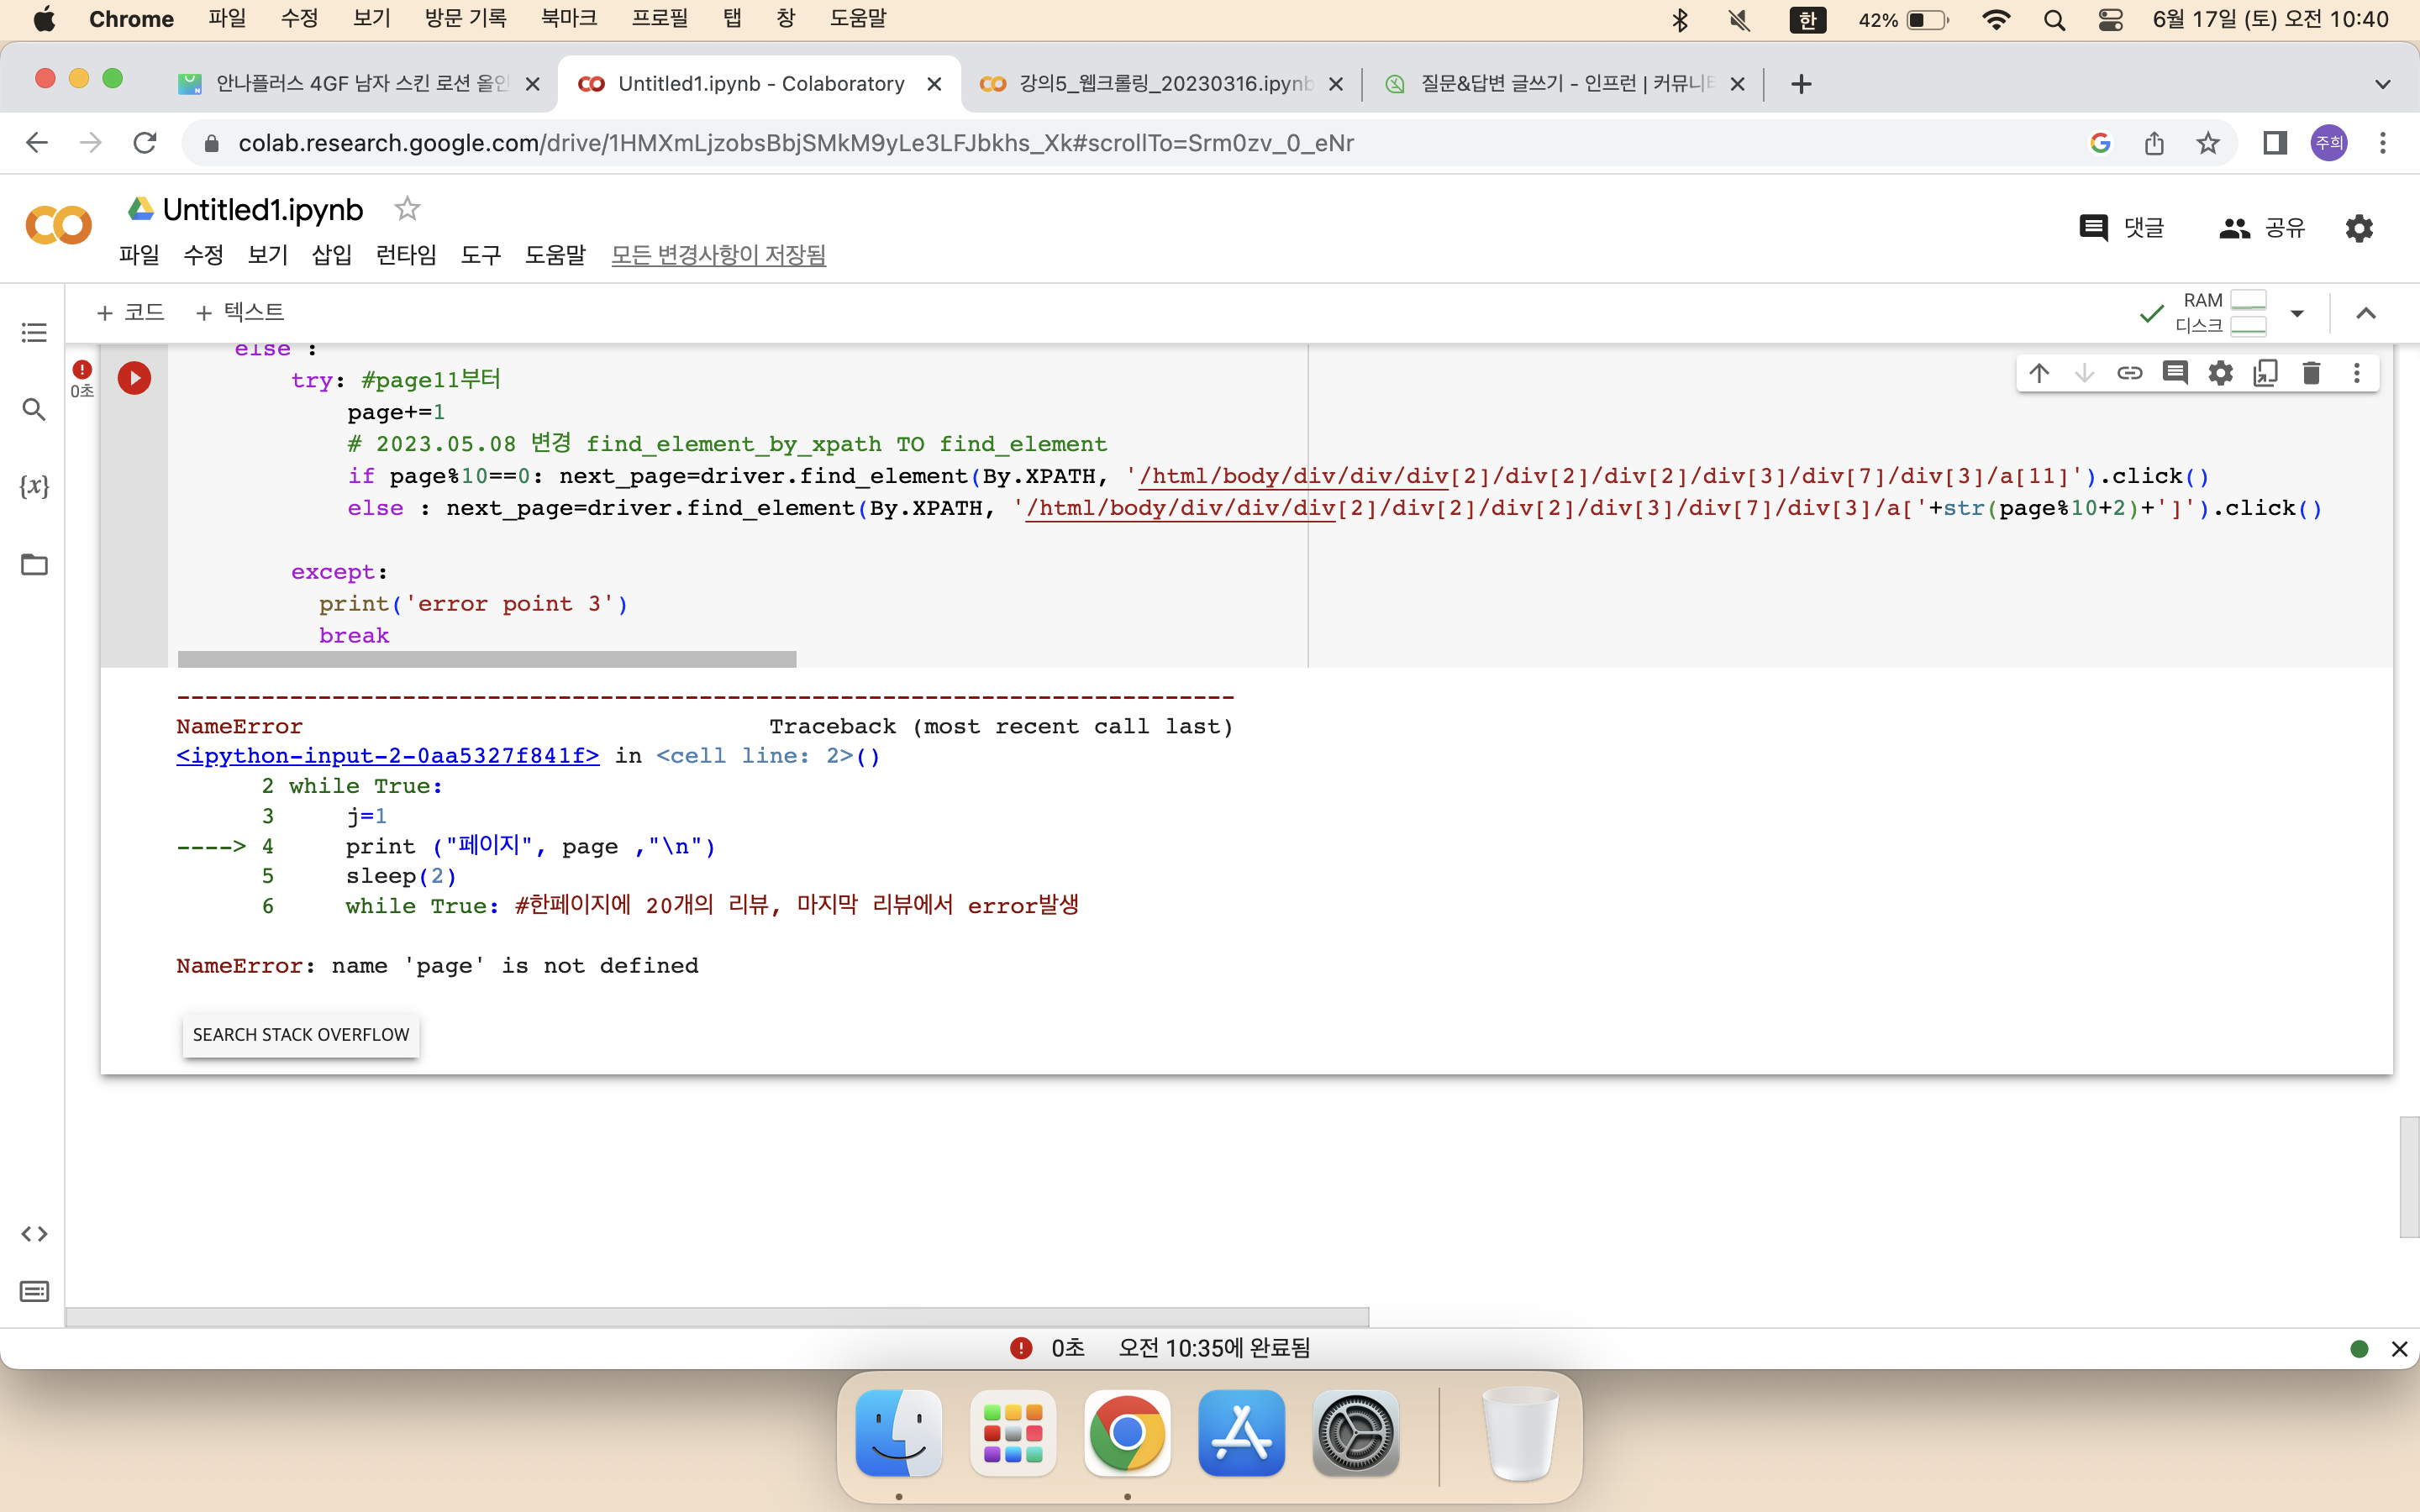Expand the RAM and disk runtime dropdown
2420x1512 pixels.
point(2297,313)
